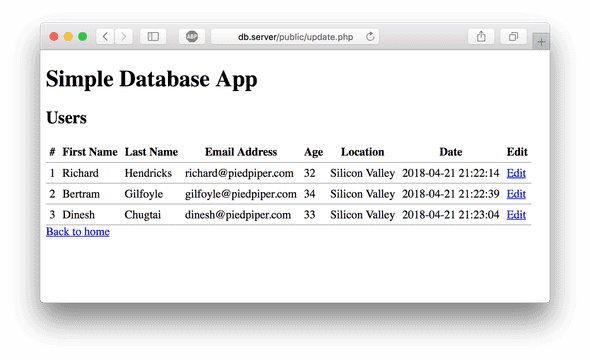
Task: Select the date 2018-04-21 21:22:14
Action: 450,173
